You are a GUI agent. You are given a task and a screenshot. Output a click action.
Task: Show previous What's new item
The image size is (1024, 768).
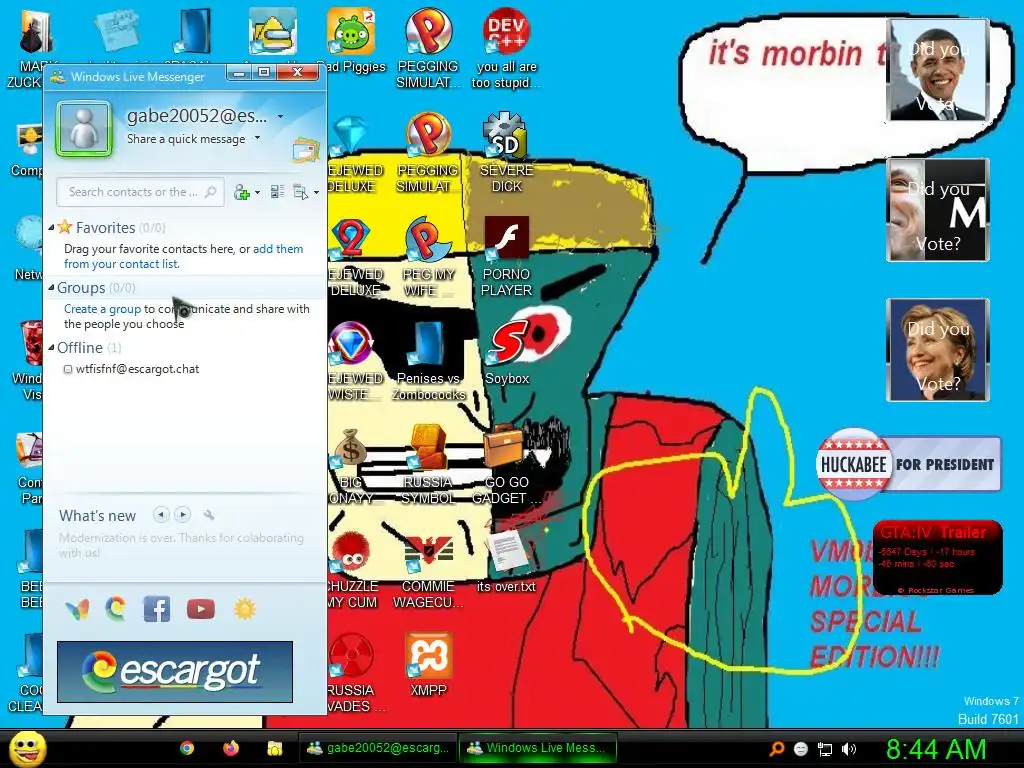(161, 515)
